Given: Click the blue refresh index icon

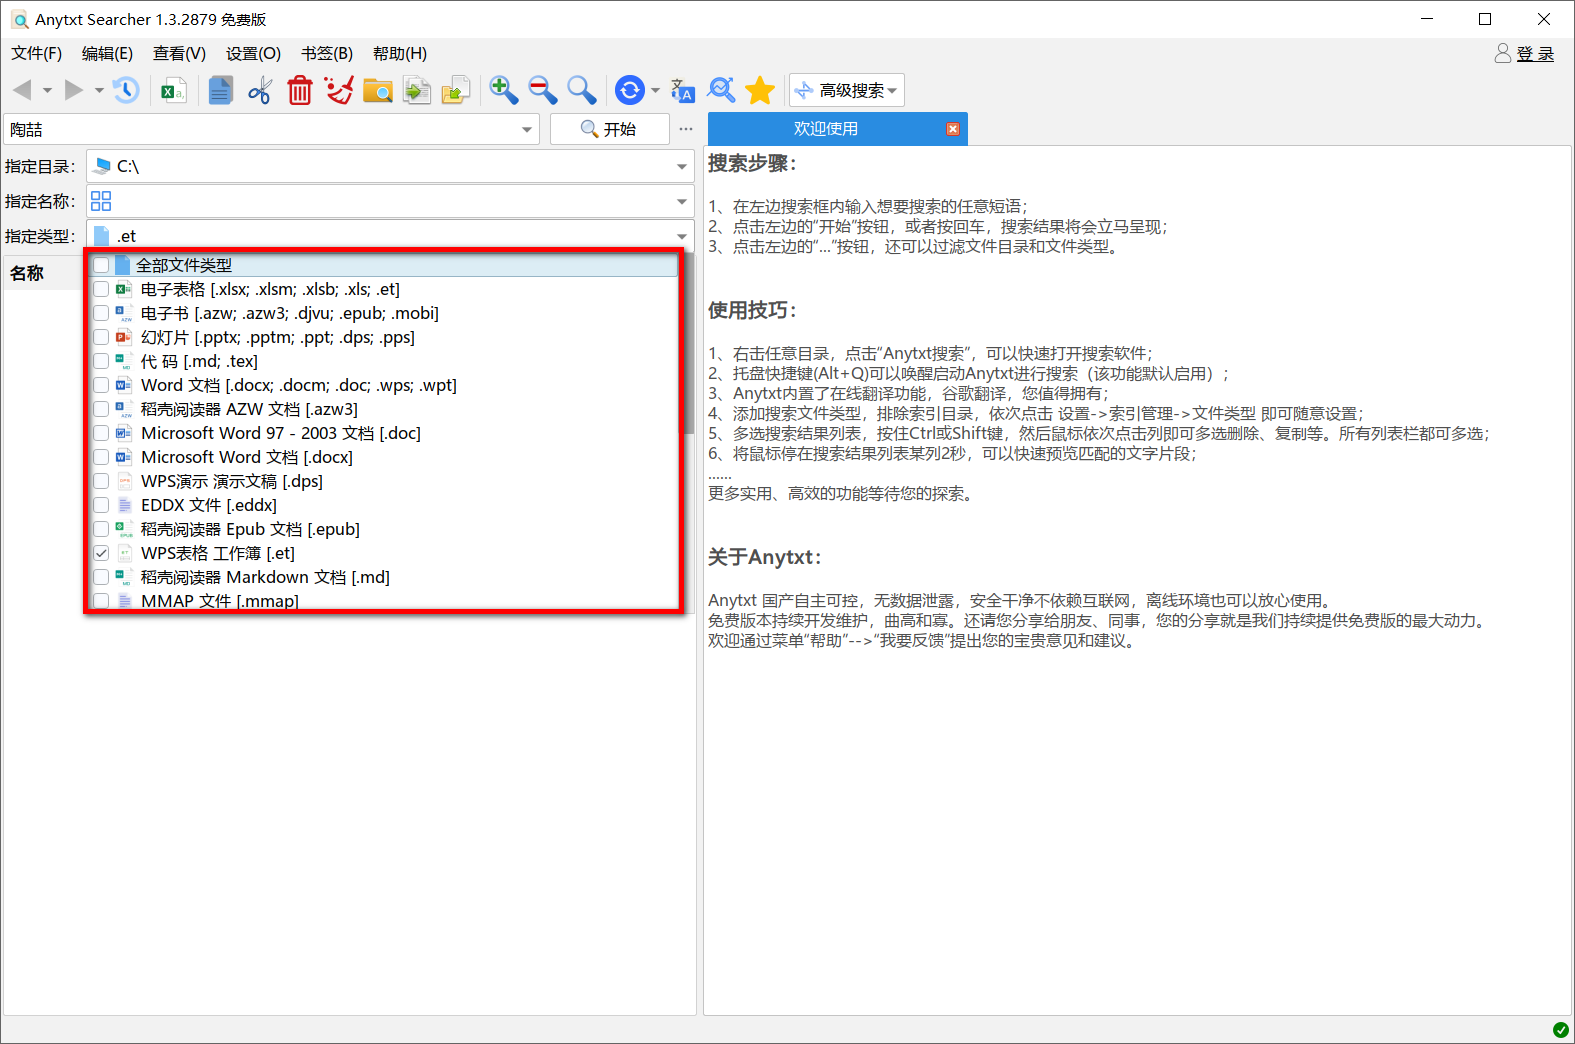Looking at the screenshot, I should click(x=629, y=90).
